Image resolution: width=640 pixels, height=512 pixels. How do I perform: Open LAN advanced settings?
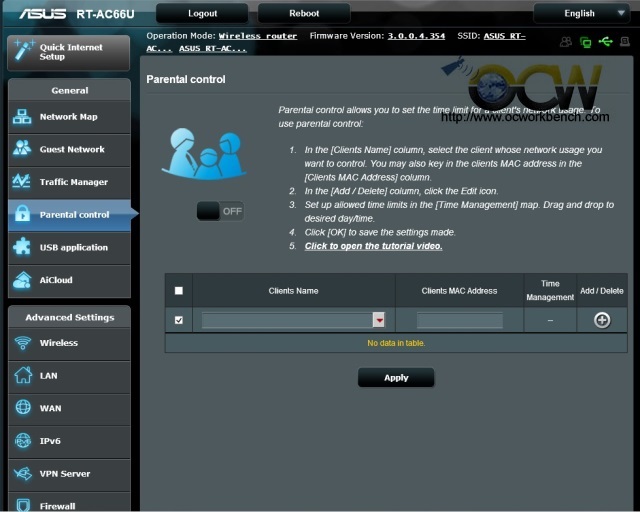[69, 376]
